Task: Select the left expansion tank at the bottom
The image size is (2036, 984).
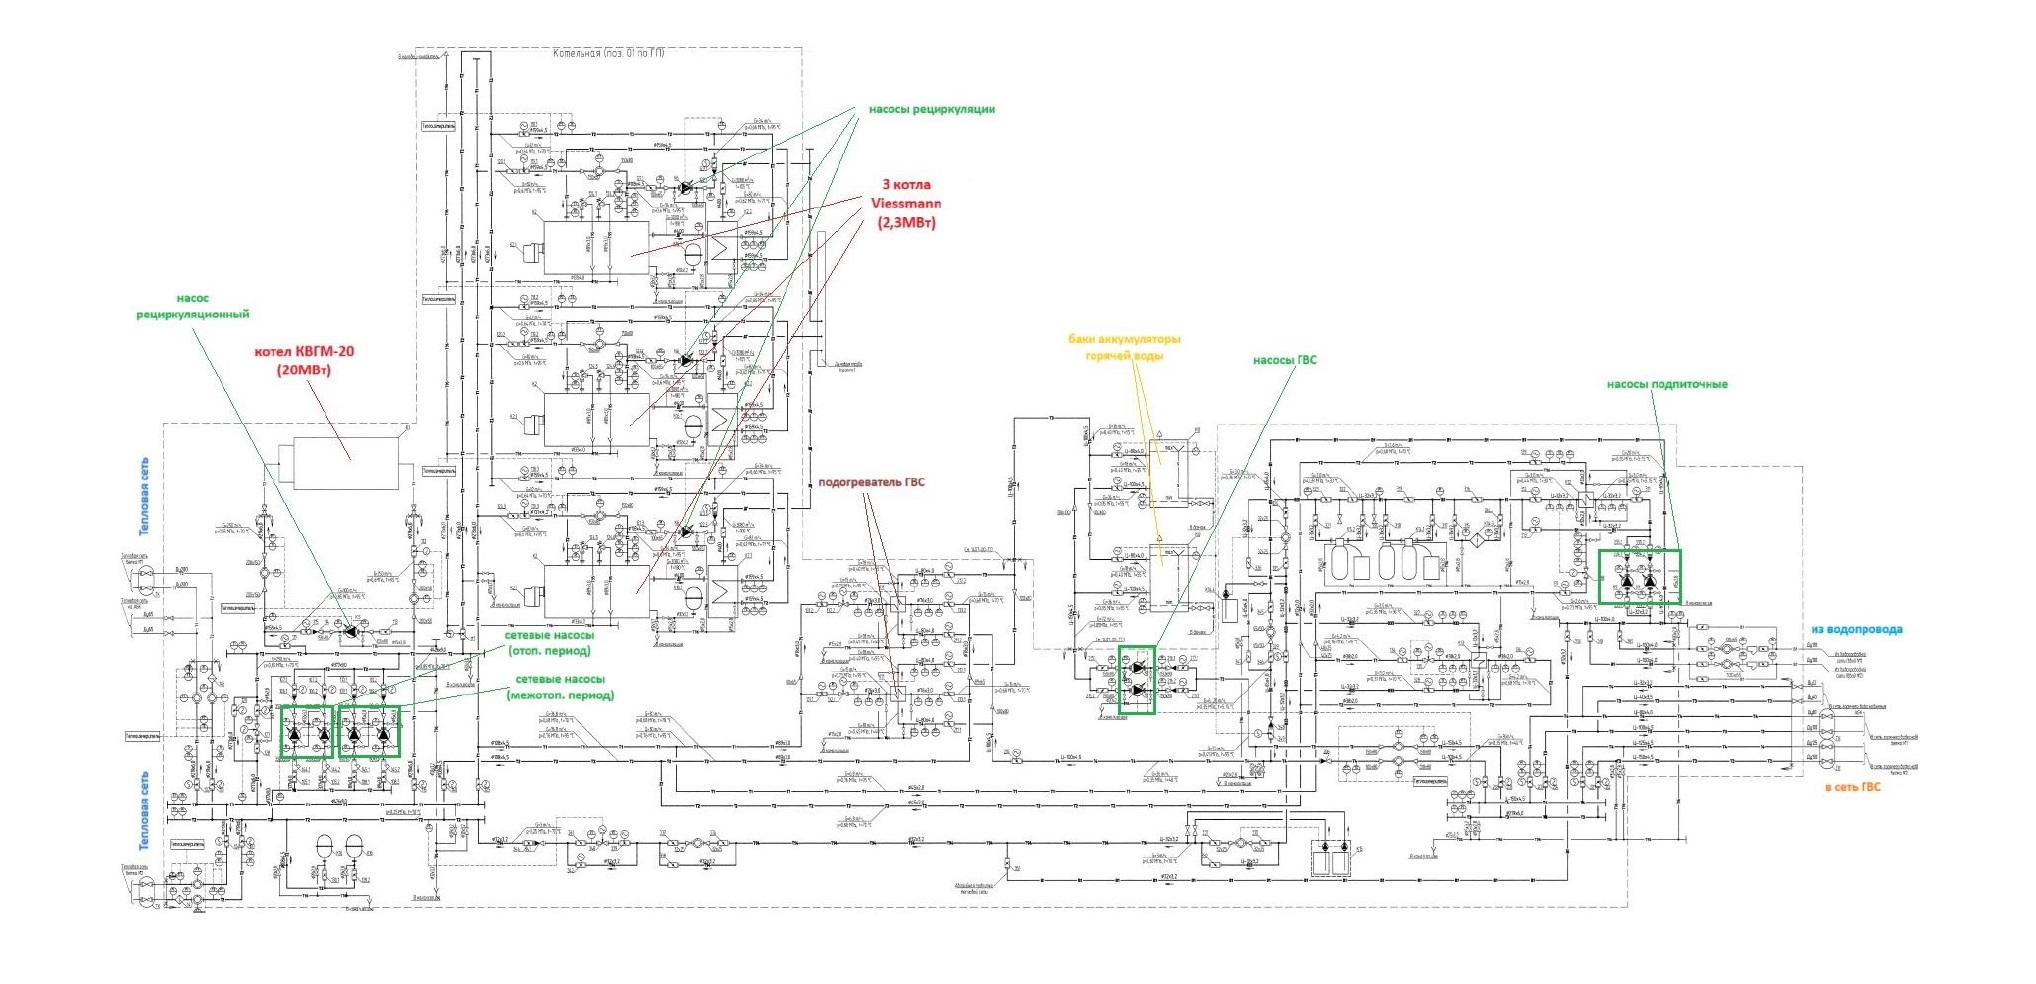Action: point(324,846)
